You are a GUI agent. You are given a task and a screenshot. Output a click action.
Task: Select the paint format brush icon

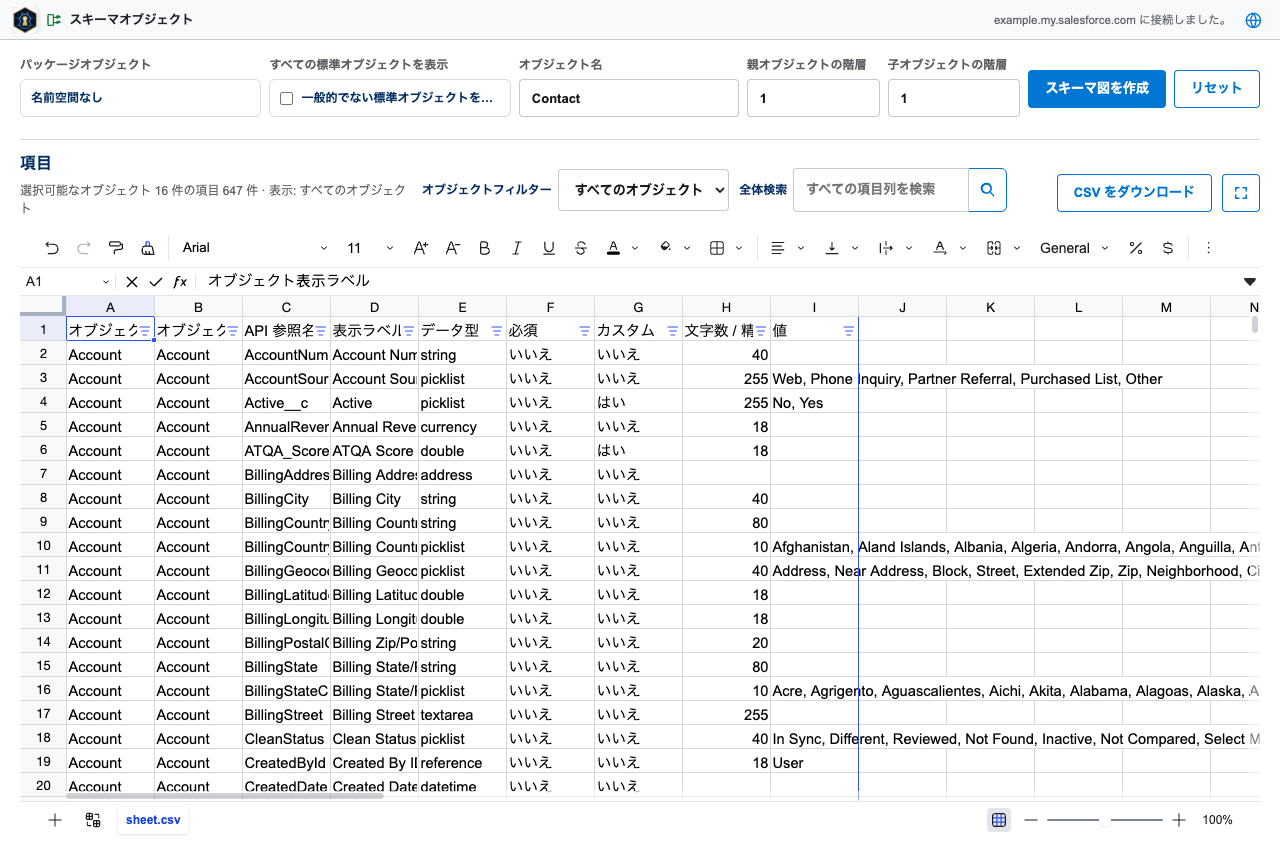point(116,248)
